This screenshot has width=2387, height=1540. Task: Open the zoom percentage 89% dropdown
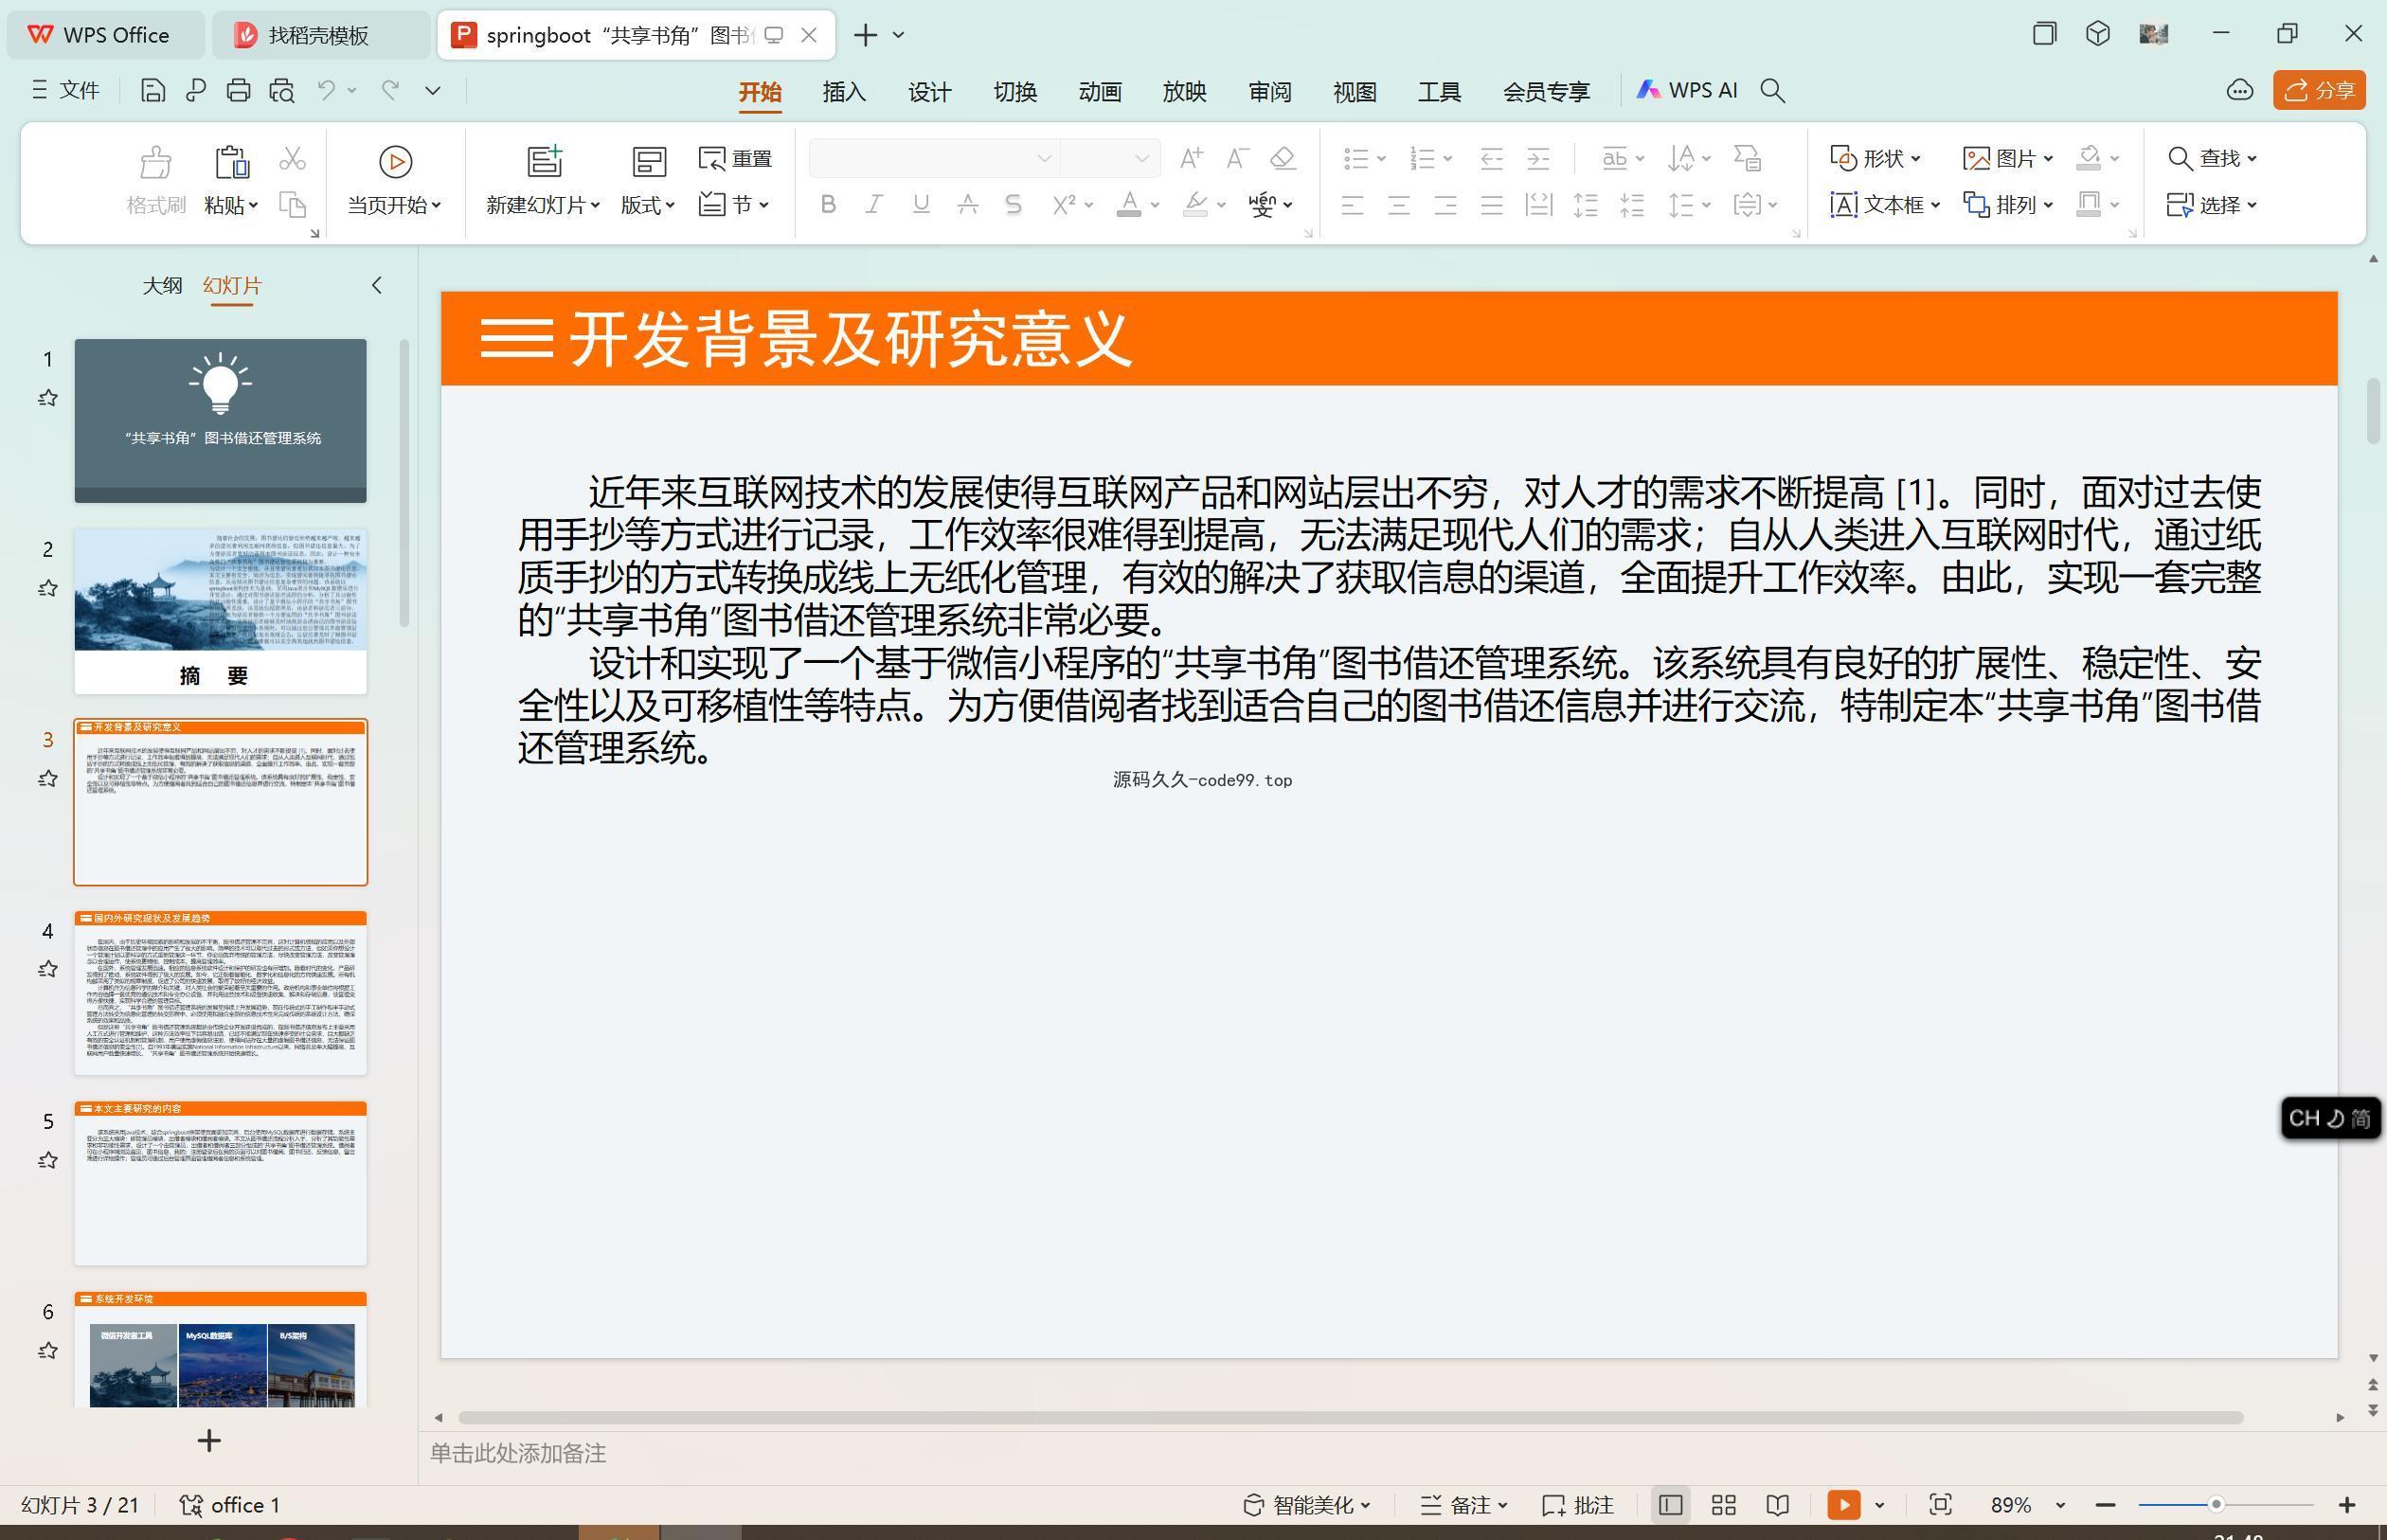[2060, 1506]
